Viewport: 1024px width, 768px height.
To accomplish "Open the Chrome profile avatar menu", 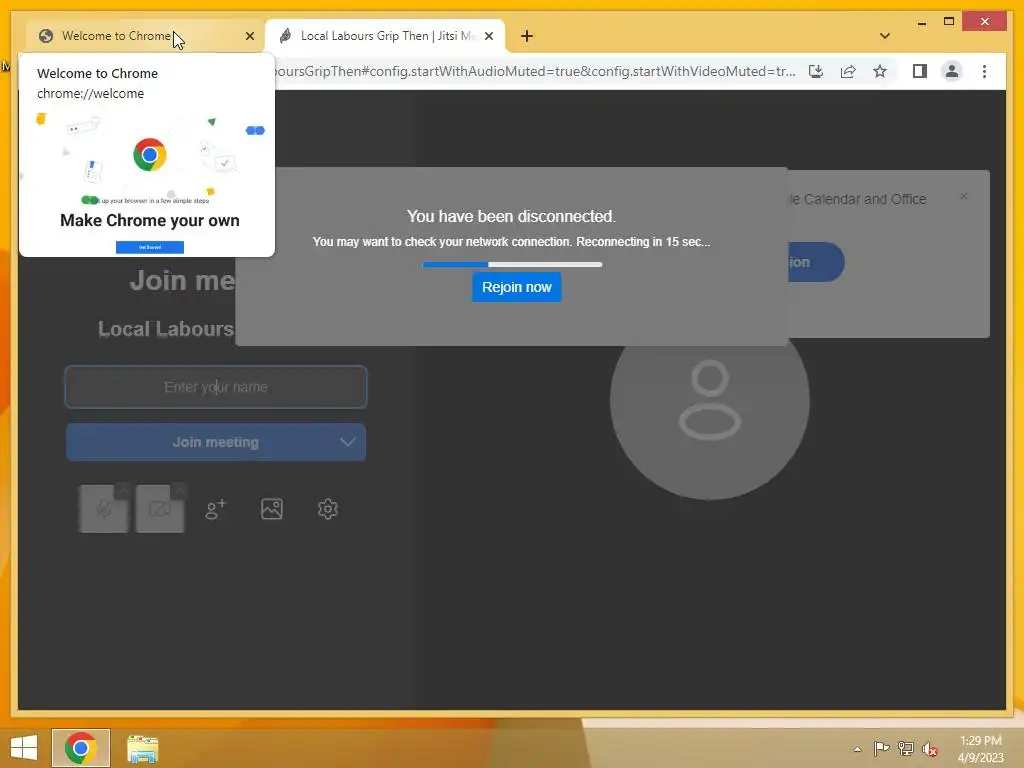I will pos(952,71).
